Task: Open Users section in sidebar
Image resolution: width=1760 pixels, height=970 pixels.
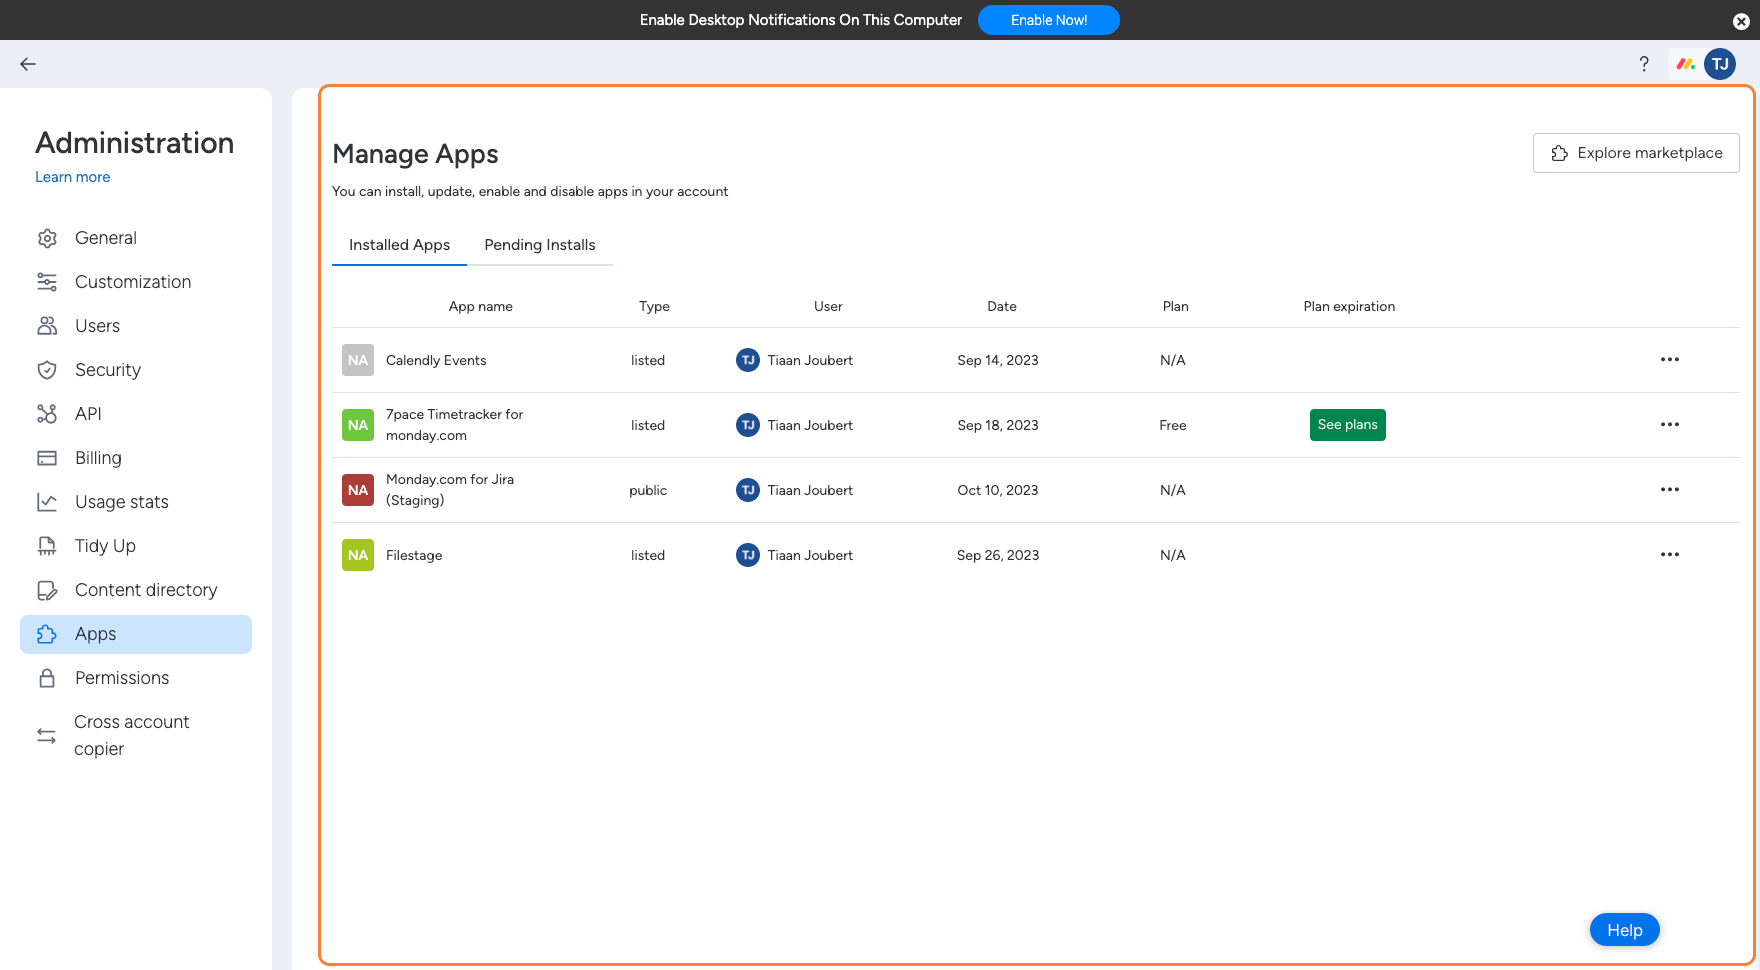Action: 136,326
